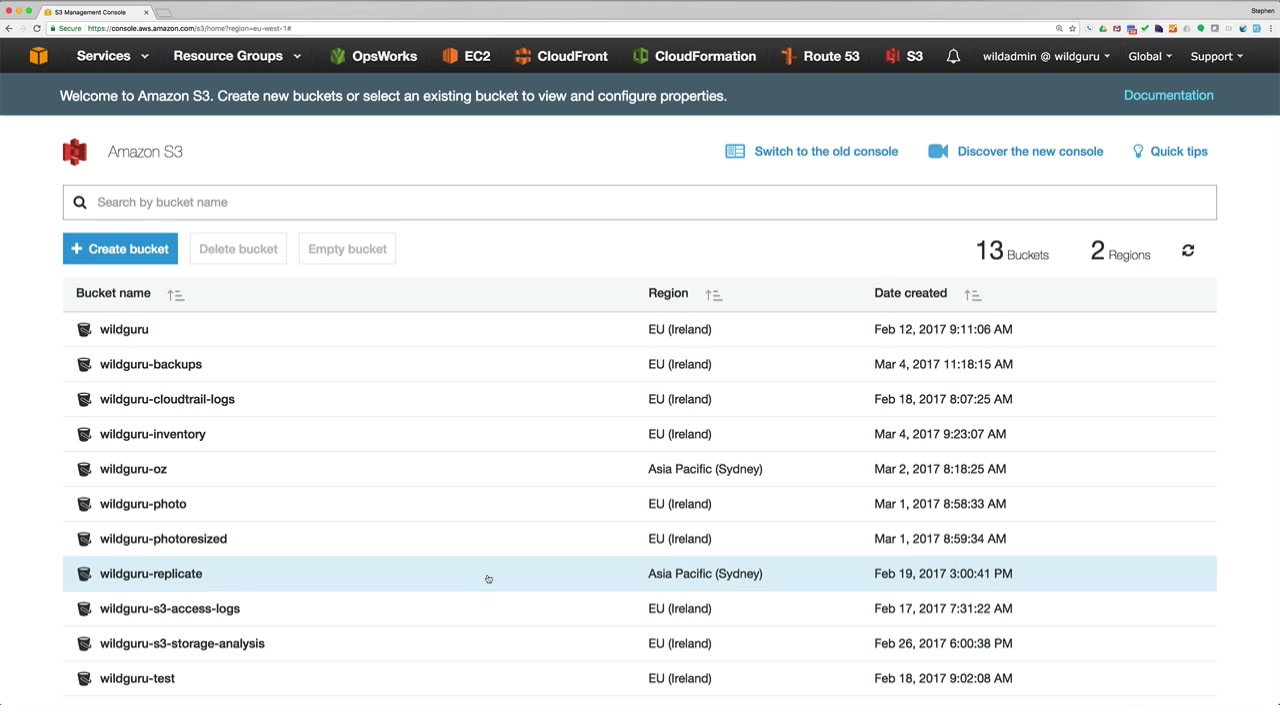Click the old console switch icon

(x=735, y=151)
